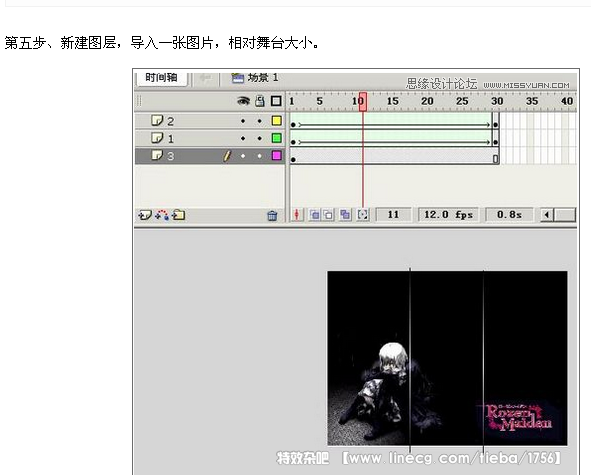Click the green outline swatch of layer 1
Image resolution: width=591 pixels, height=475 pixels.
point(277,138)
